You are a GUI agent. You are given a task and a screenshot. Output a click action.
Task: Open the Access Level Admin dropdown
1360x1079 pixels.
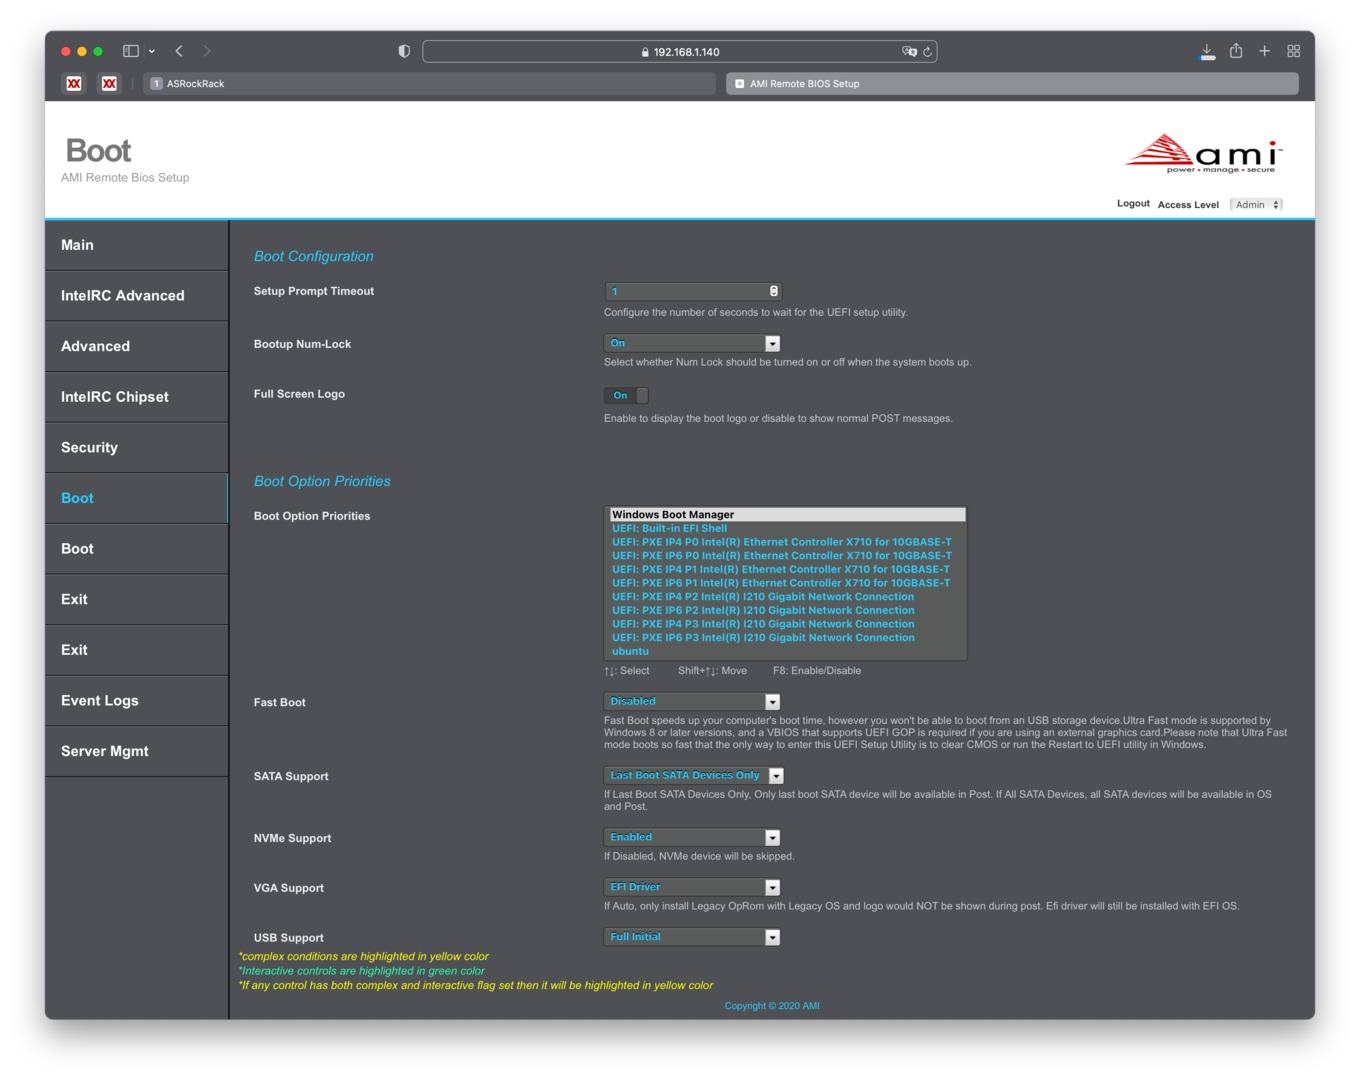pos(1256,205)
